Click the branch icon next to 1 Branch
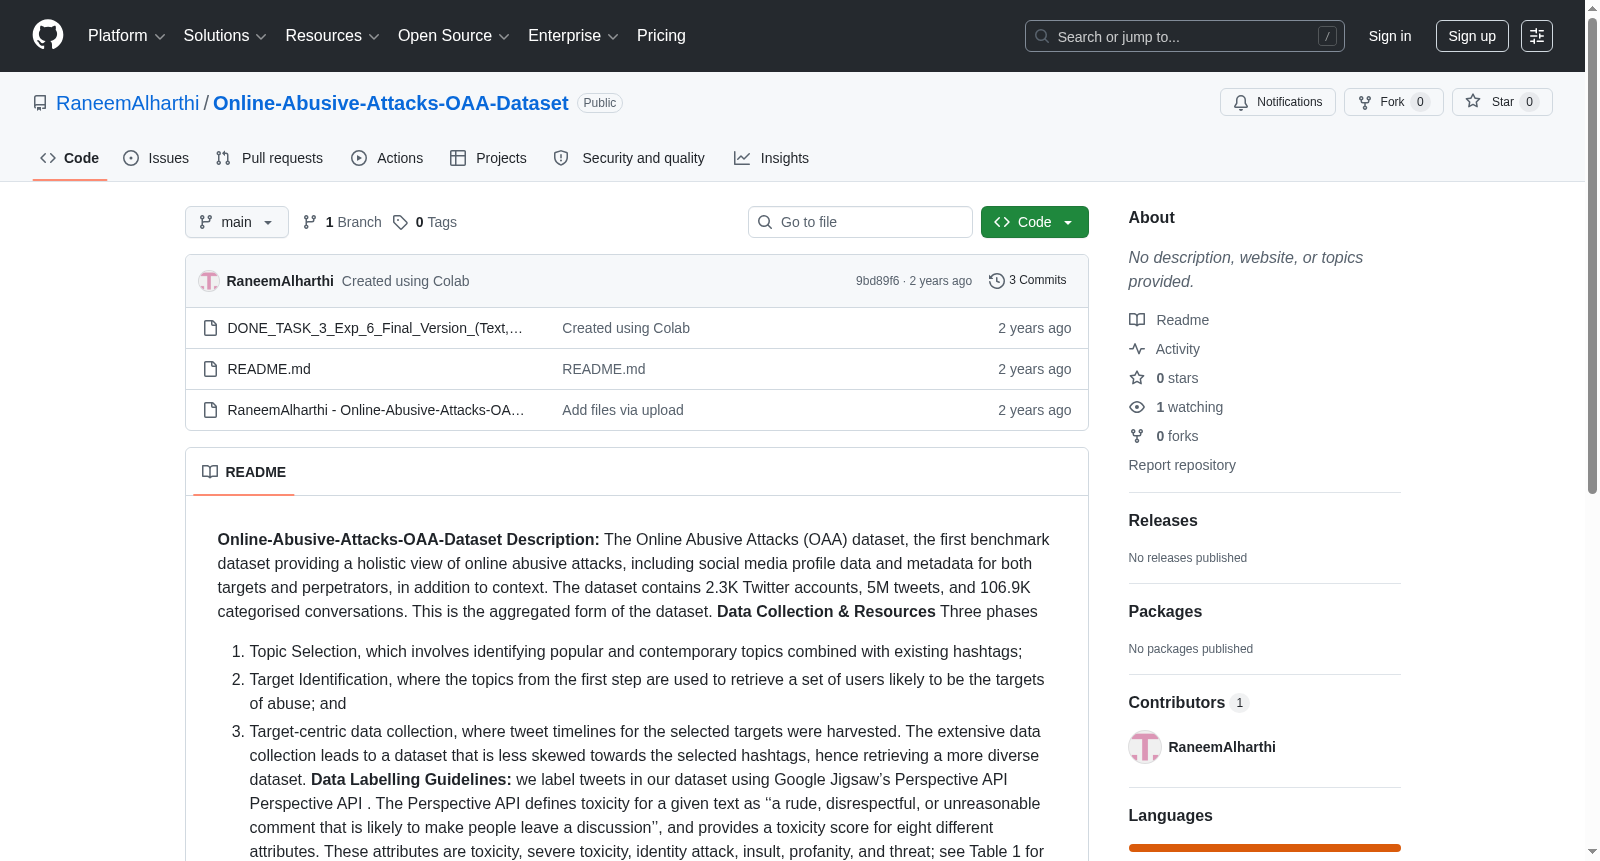This screenshot has height=861, width=1600. click(x=310, y=222)
